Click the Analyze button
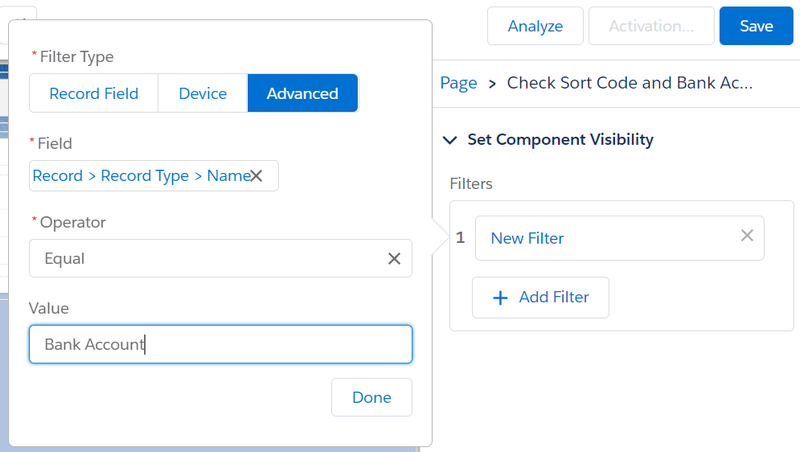The image size is (800, 452). click(535, 26)
